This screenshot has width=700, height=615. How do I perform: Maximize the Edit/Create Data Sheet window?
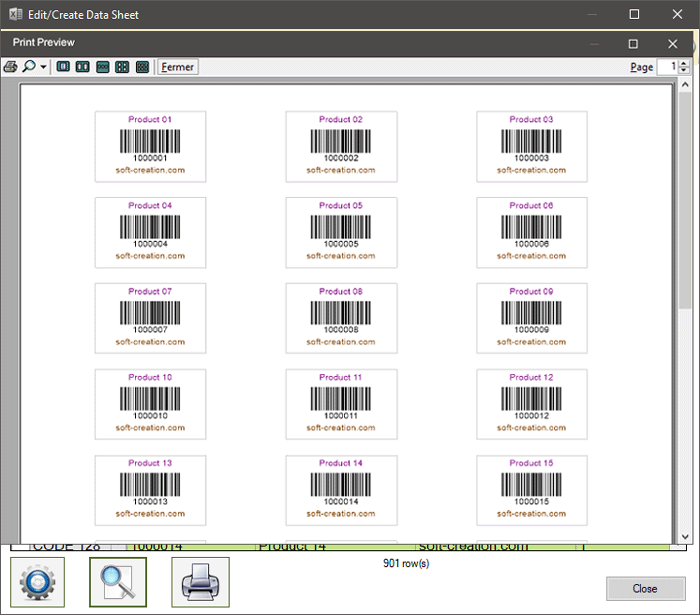(x=634, y=14)
